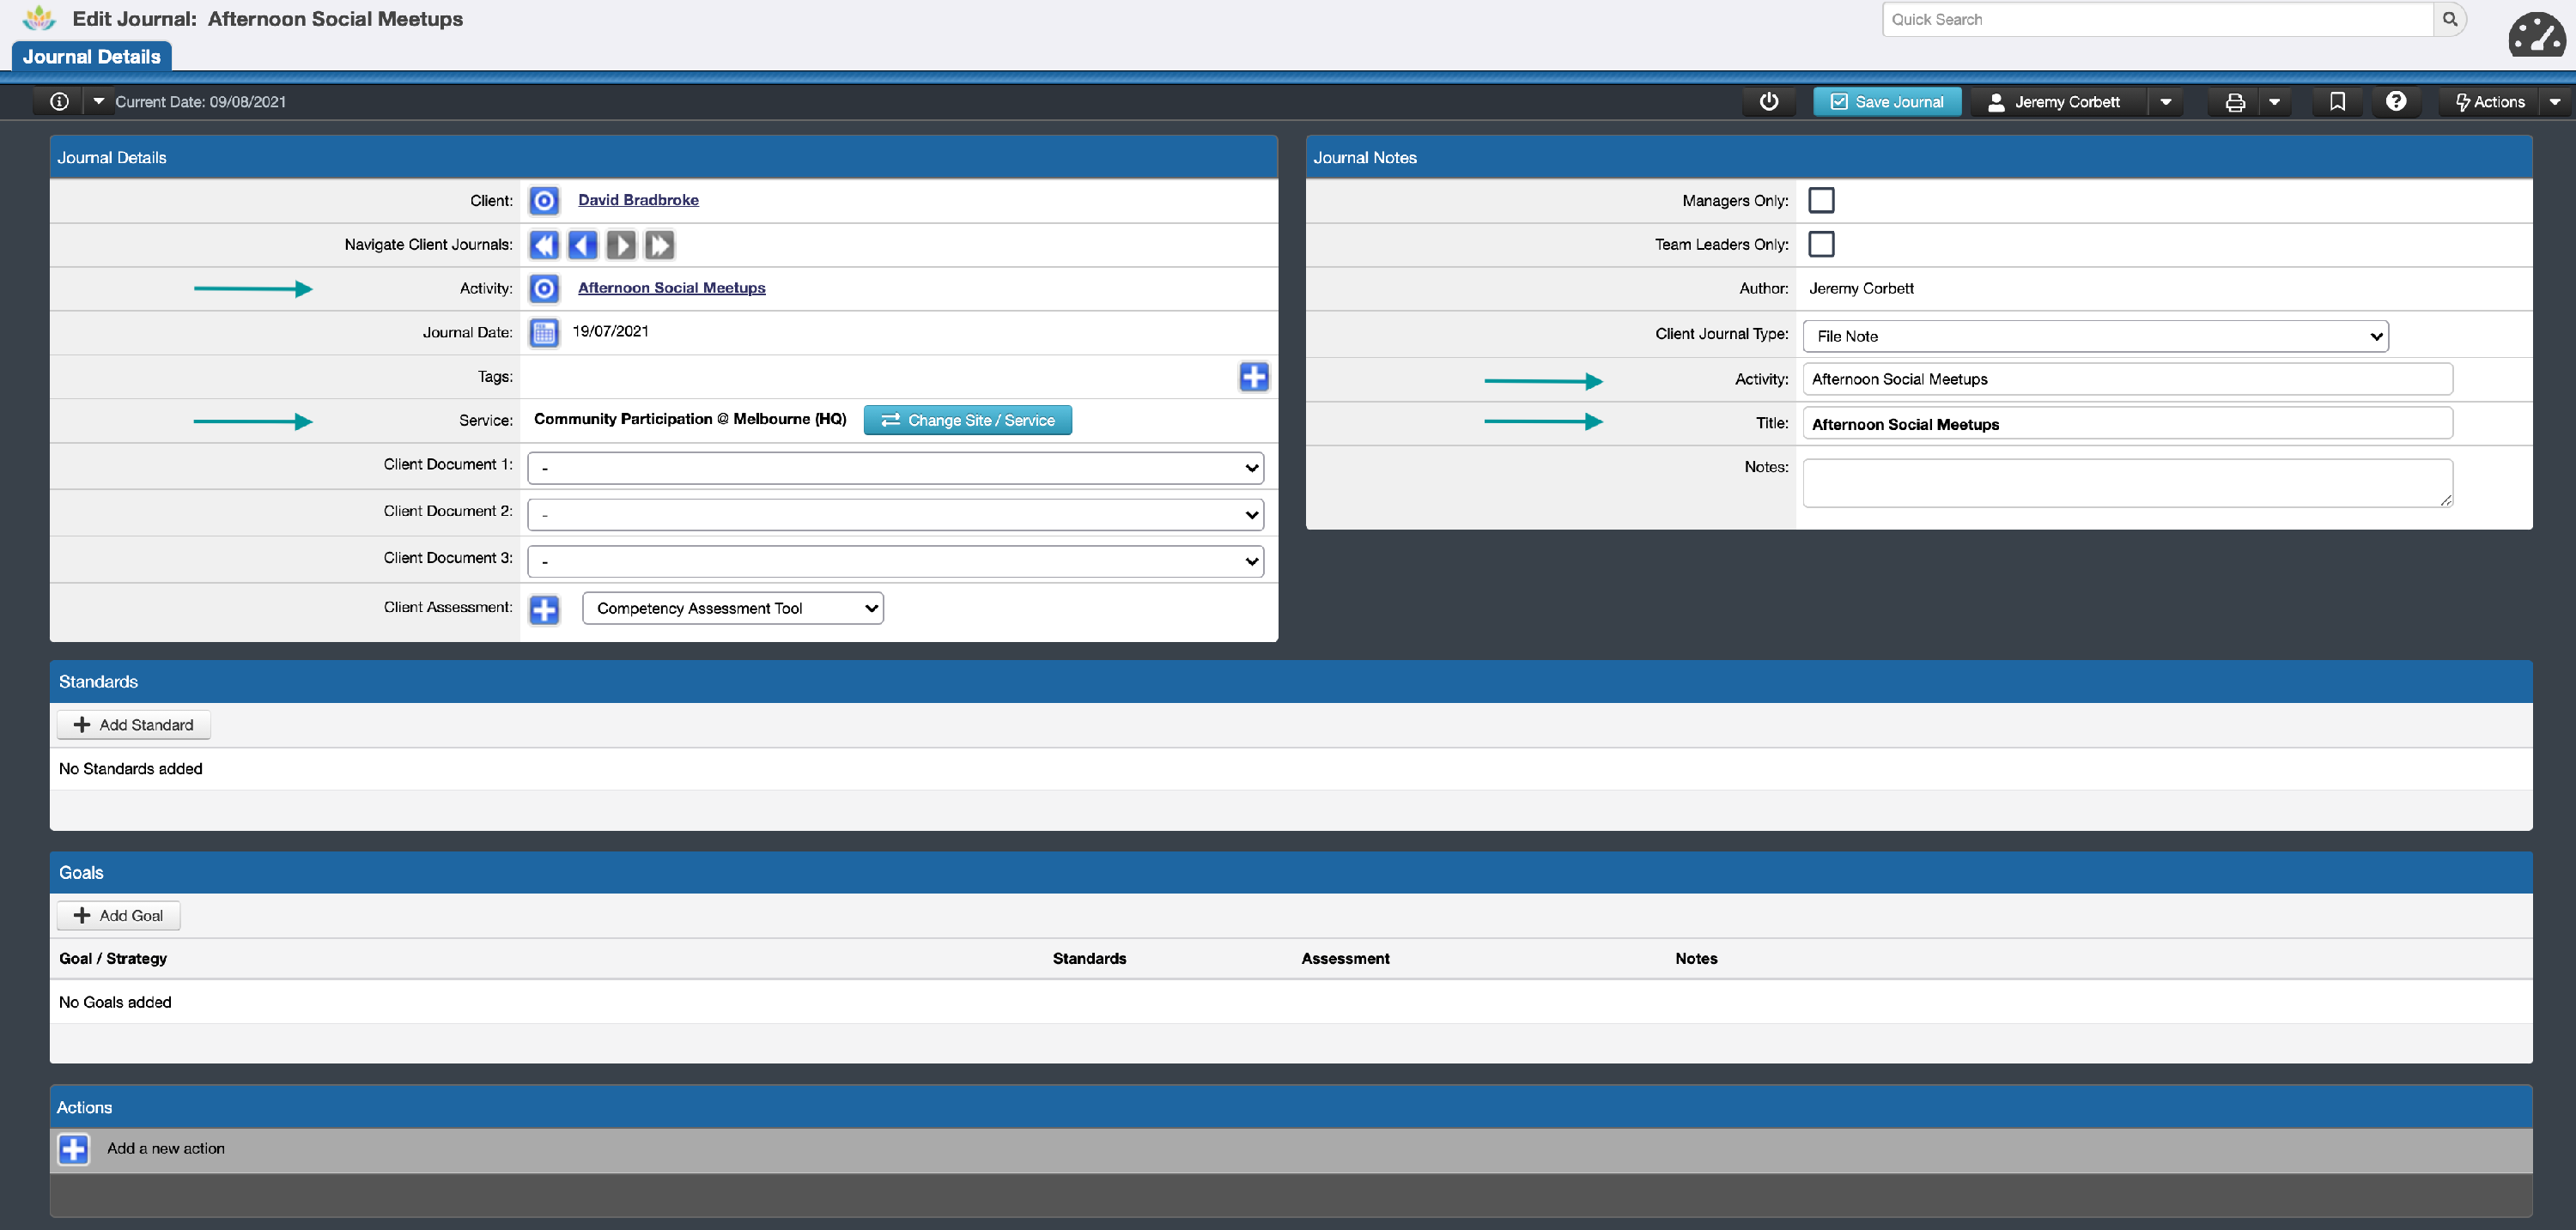The image size is (2576, 1230).
Task: Click the help question mark icon
Action: tap(2396, 101)
